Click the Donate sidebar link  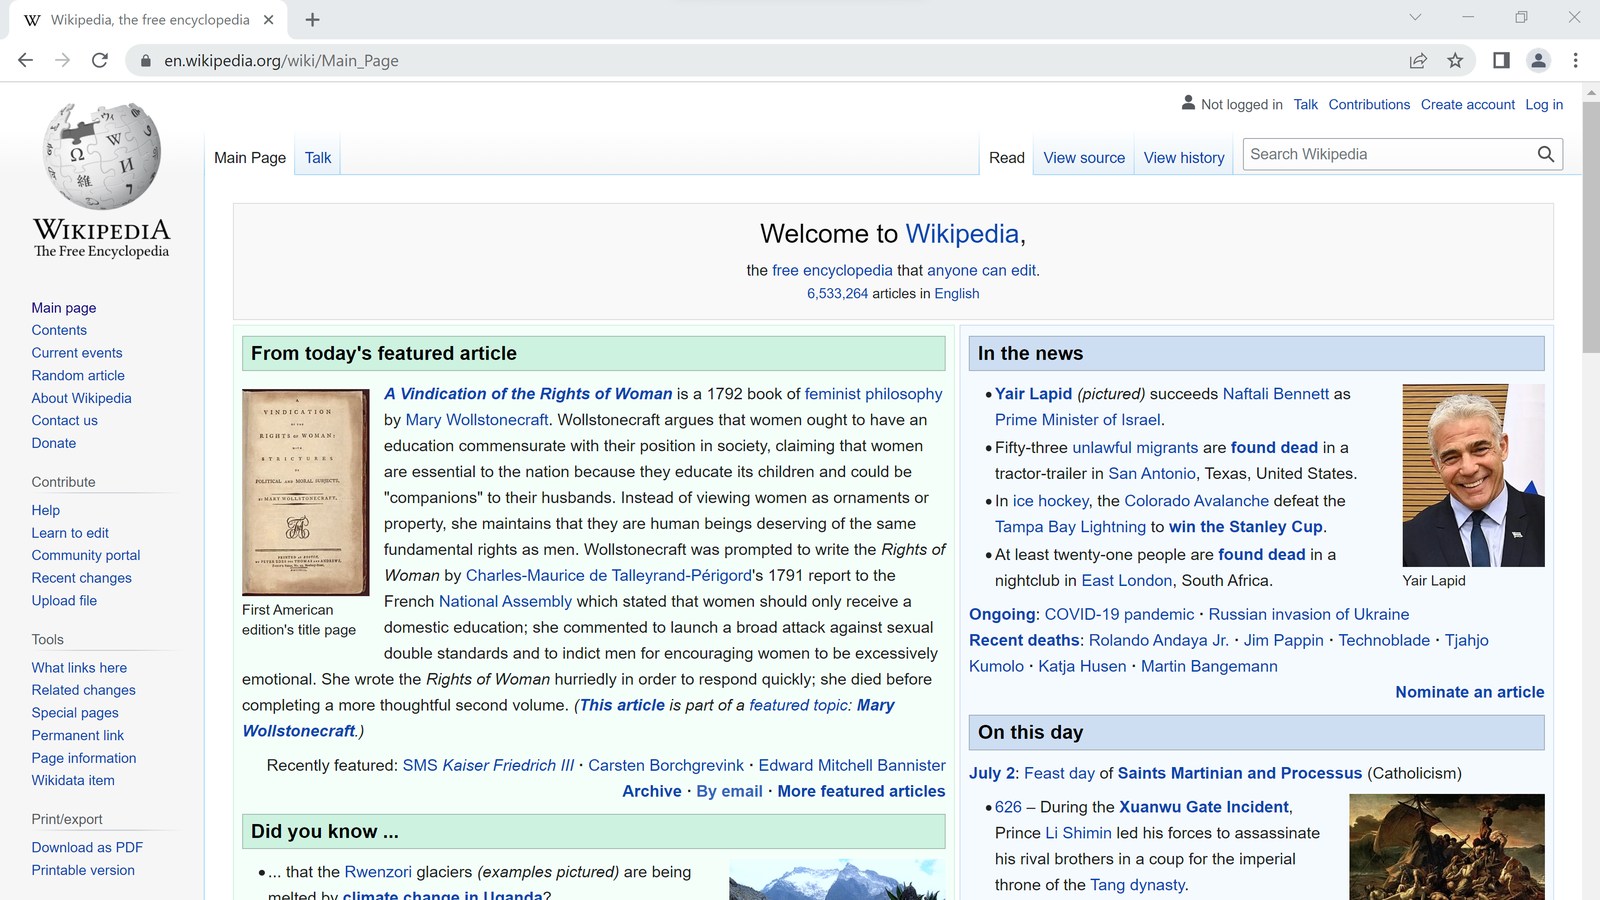tap(54, 443)
